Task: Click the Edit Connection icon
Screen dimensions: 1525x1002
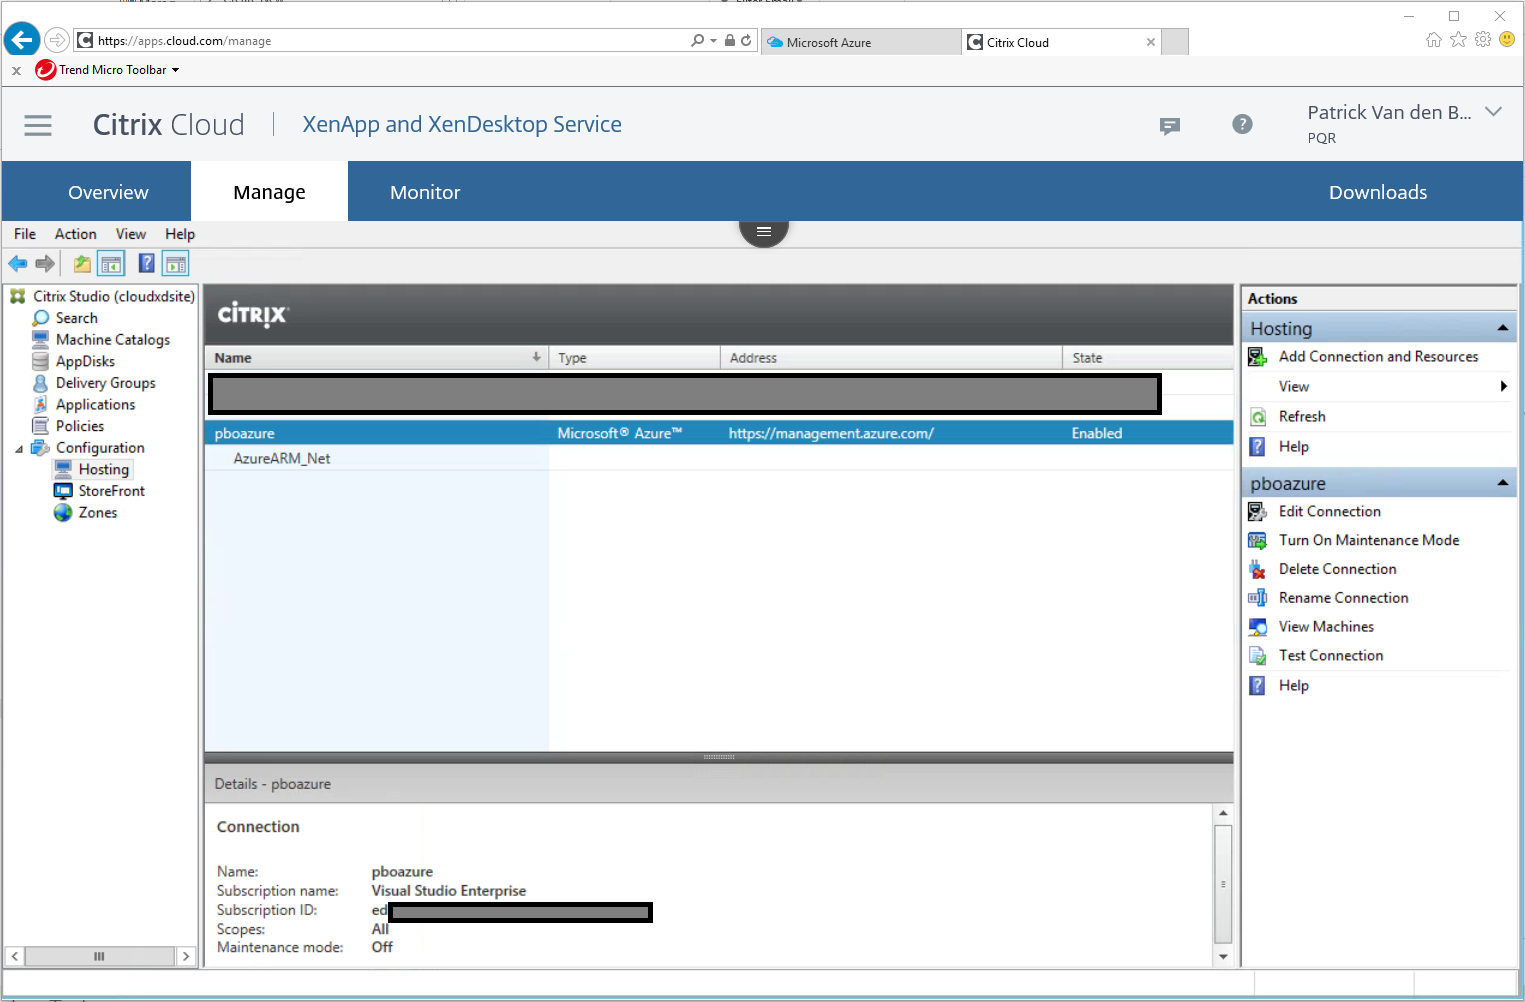Action: (1258, 512)
